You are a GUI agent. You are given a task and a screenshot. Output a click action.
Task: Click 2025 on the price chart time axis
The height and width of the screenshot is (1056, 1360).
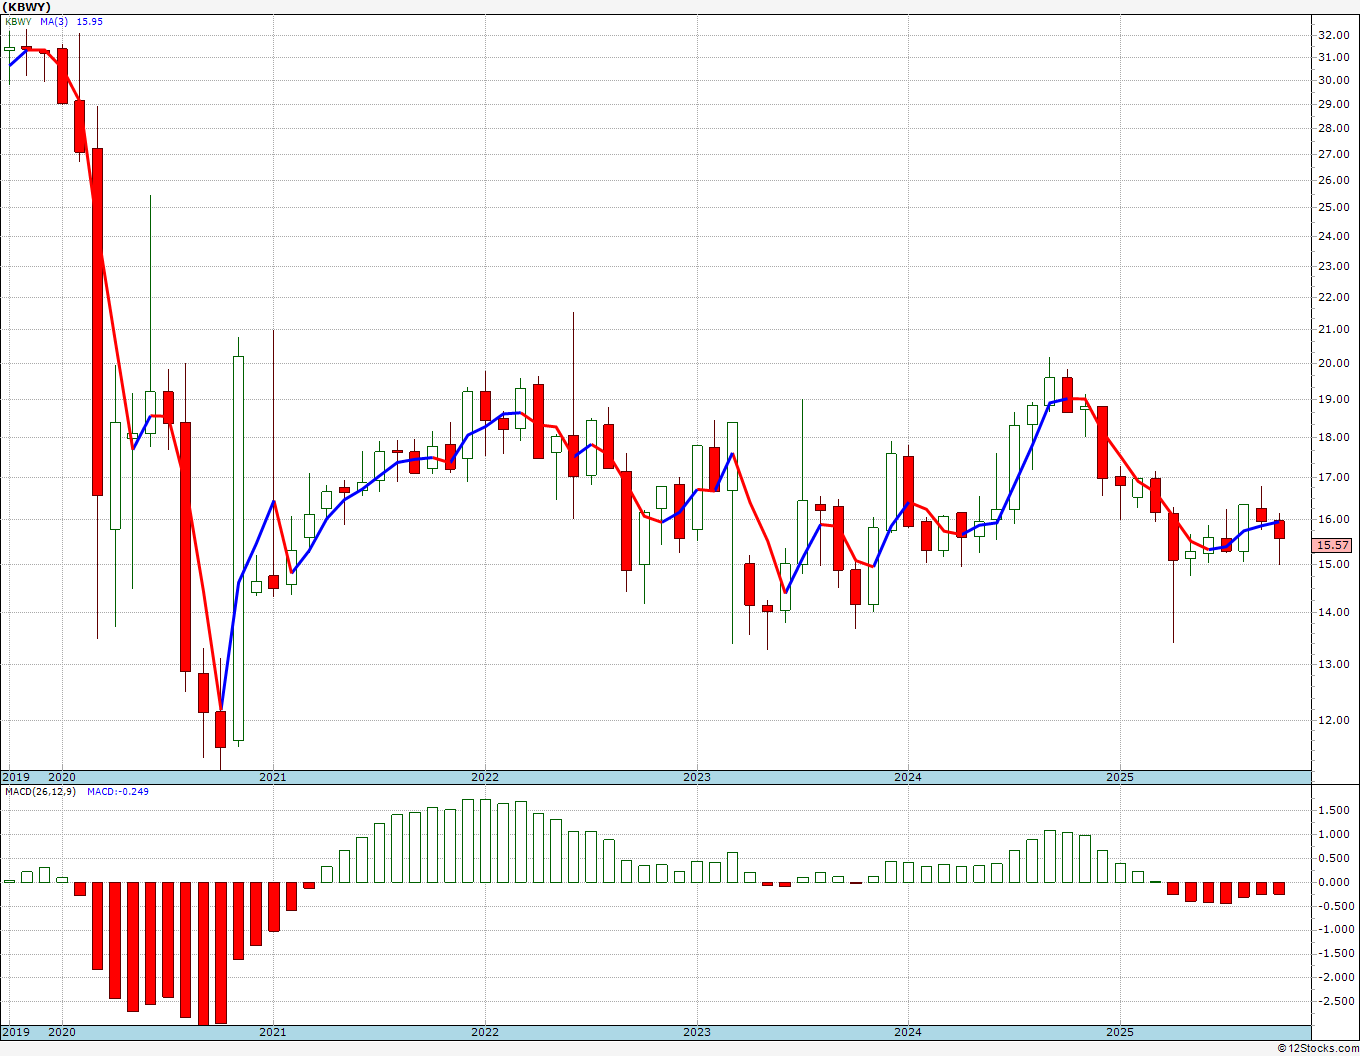(1120, 777)
